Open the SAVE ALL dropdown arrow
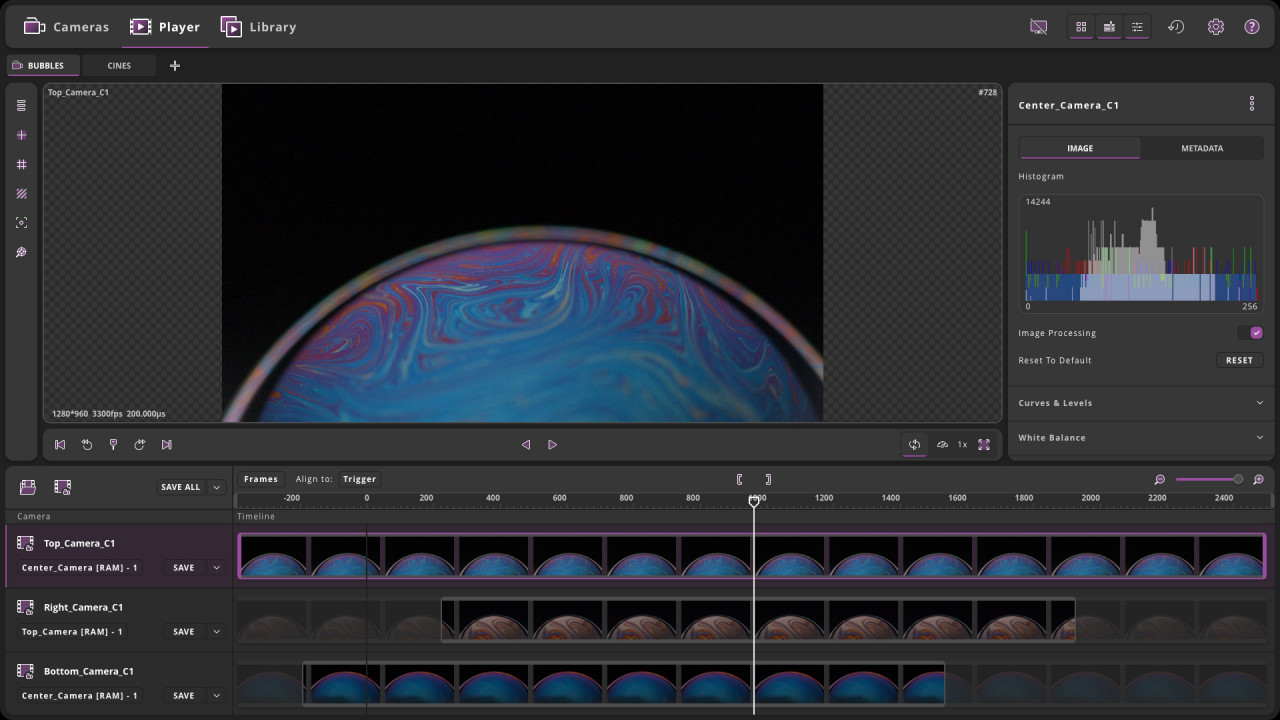 216,487
